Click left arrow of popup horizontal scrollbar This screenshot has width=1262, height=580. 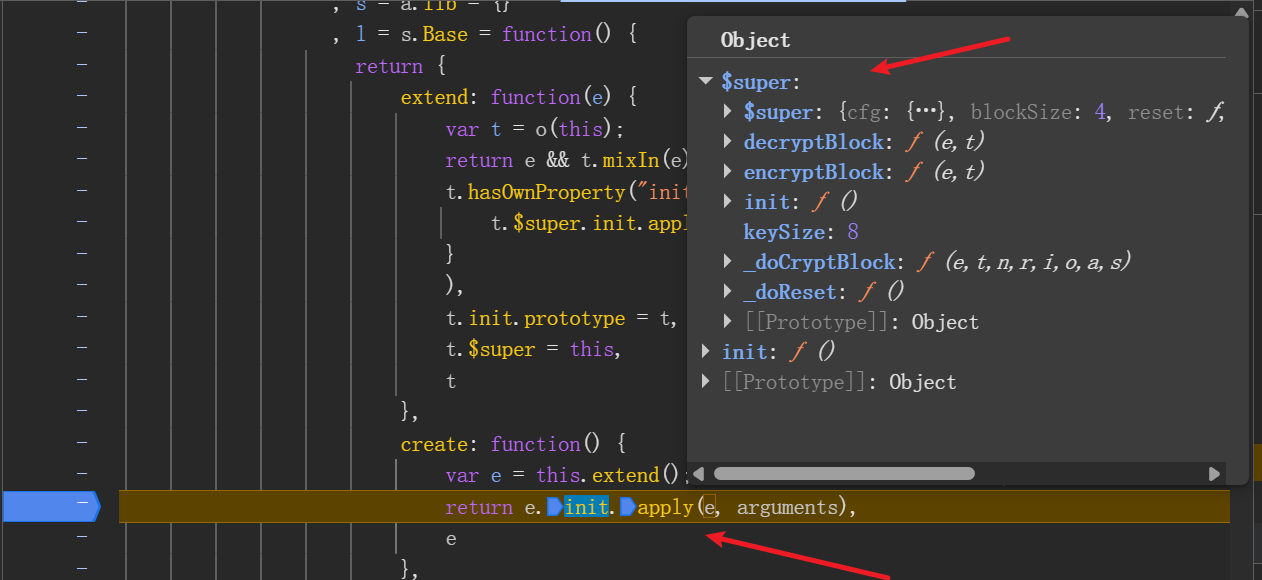(x=699, y=473)
